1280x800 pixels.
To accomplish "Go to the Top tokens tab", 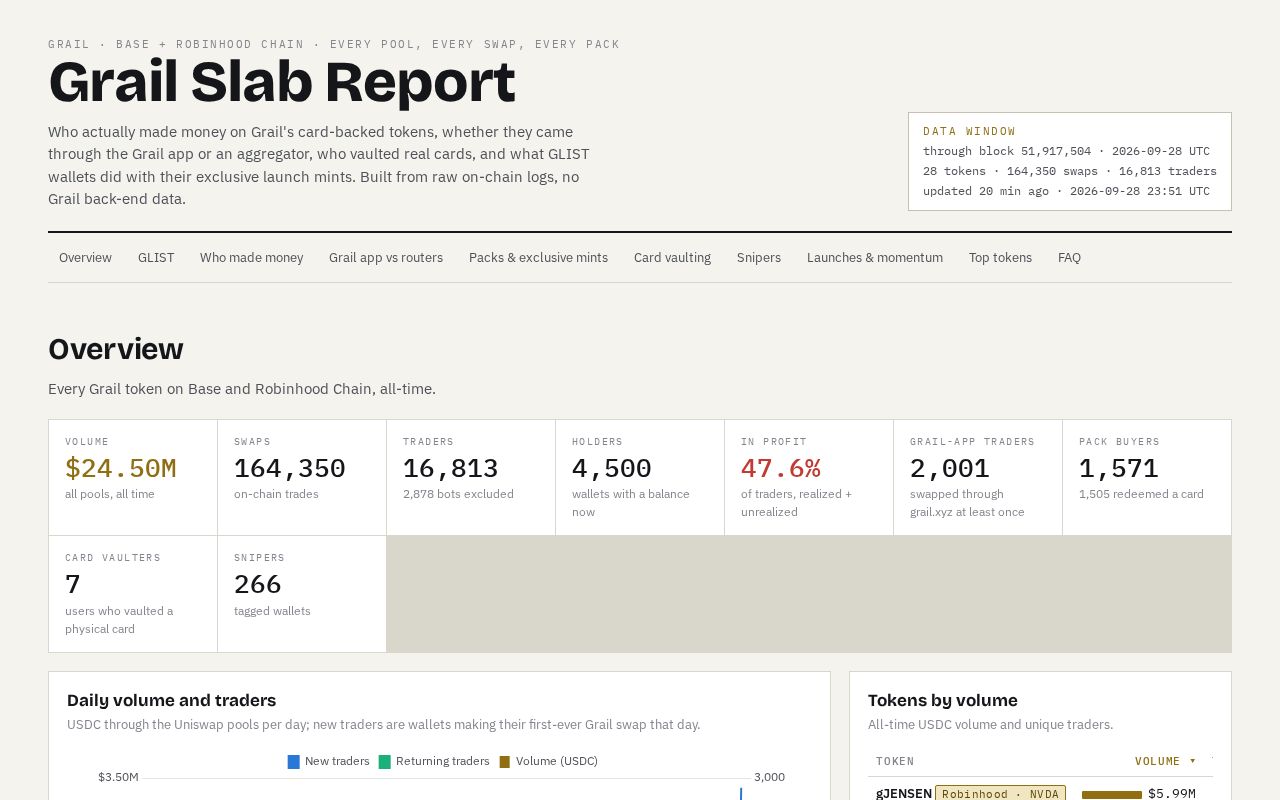I will click(1000, 258).
